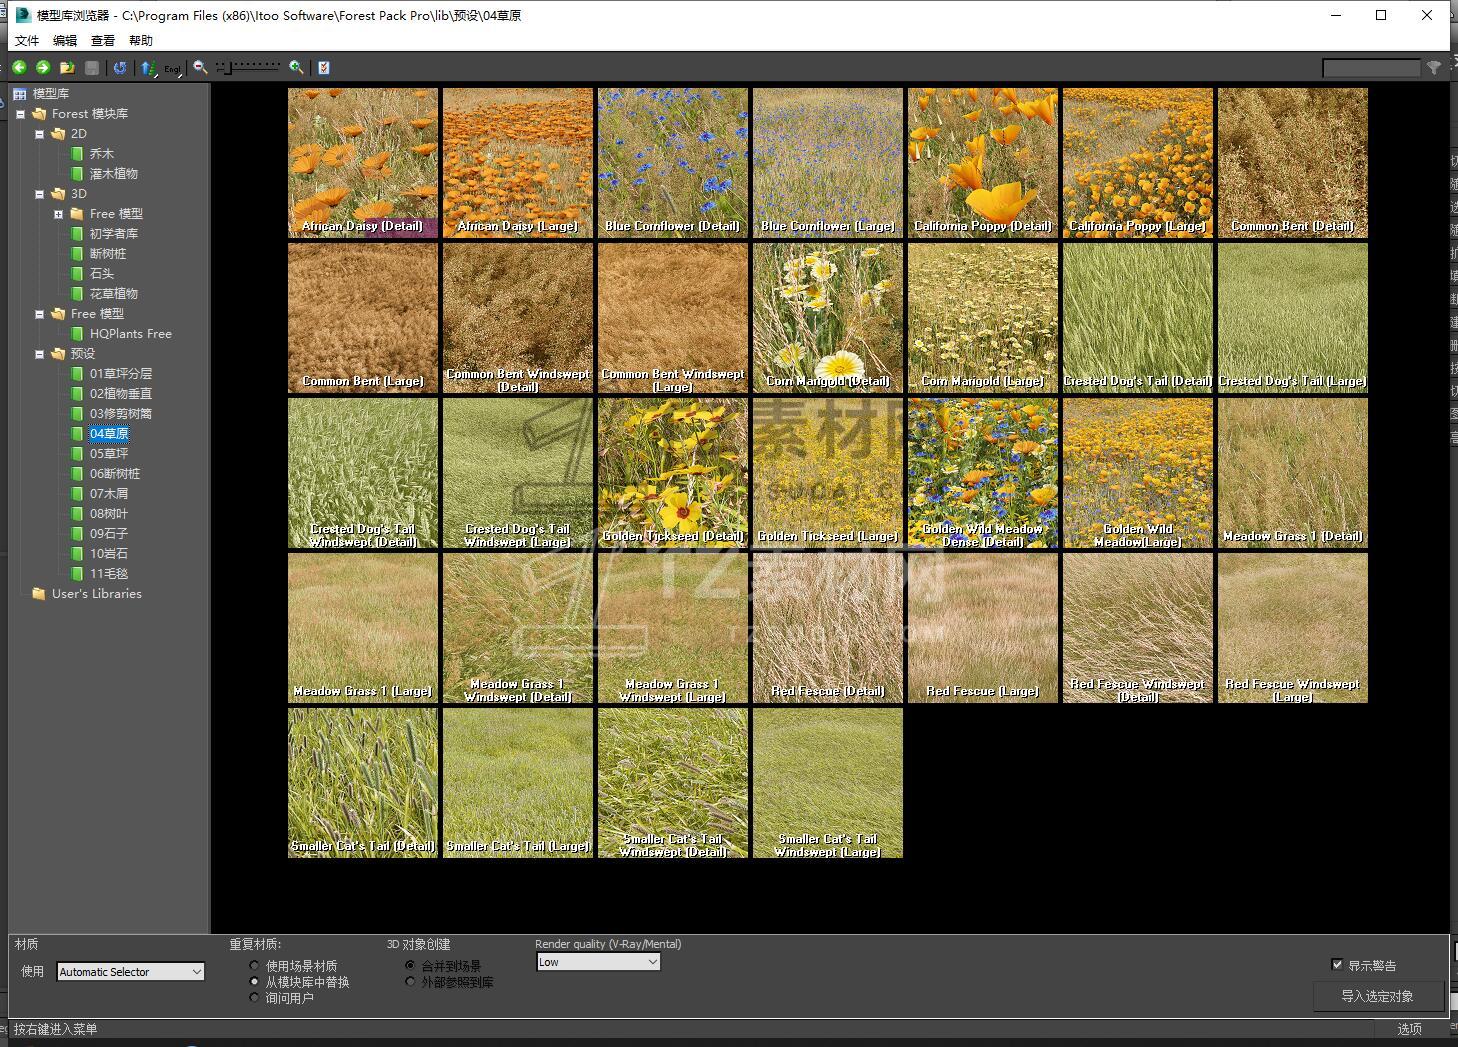Expand the Free 模型 node under 3D

coord(58,214)
